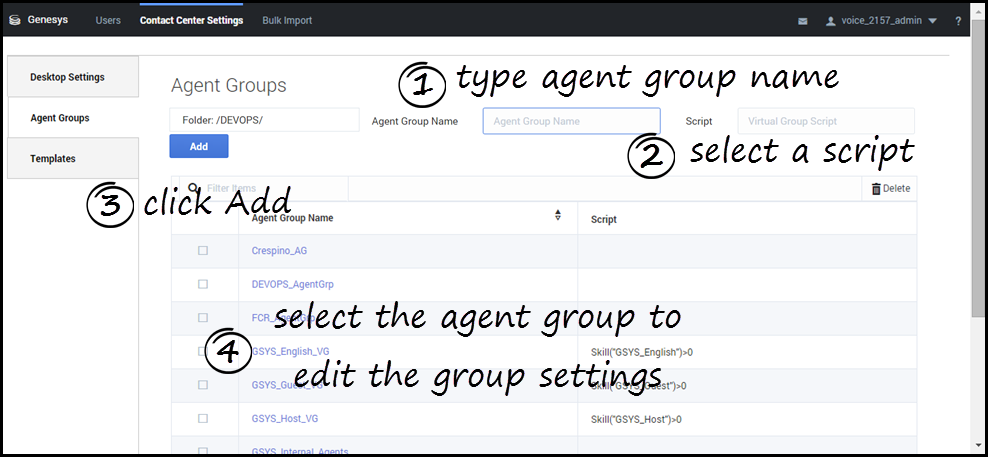Click the help question mark icon
Image resolution: width=992 pixels, height=457 pixels.
[958, 21]
